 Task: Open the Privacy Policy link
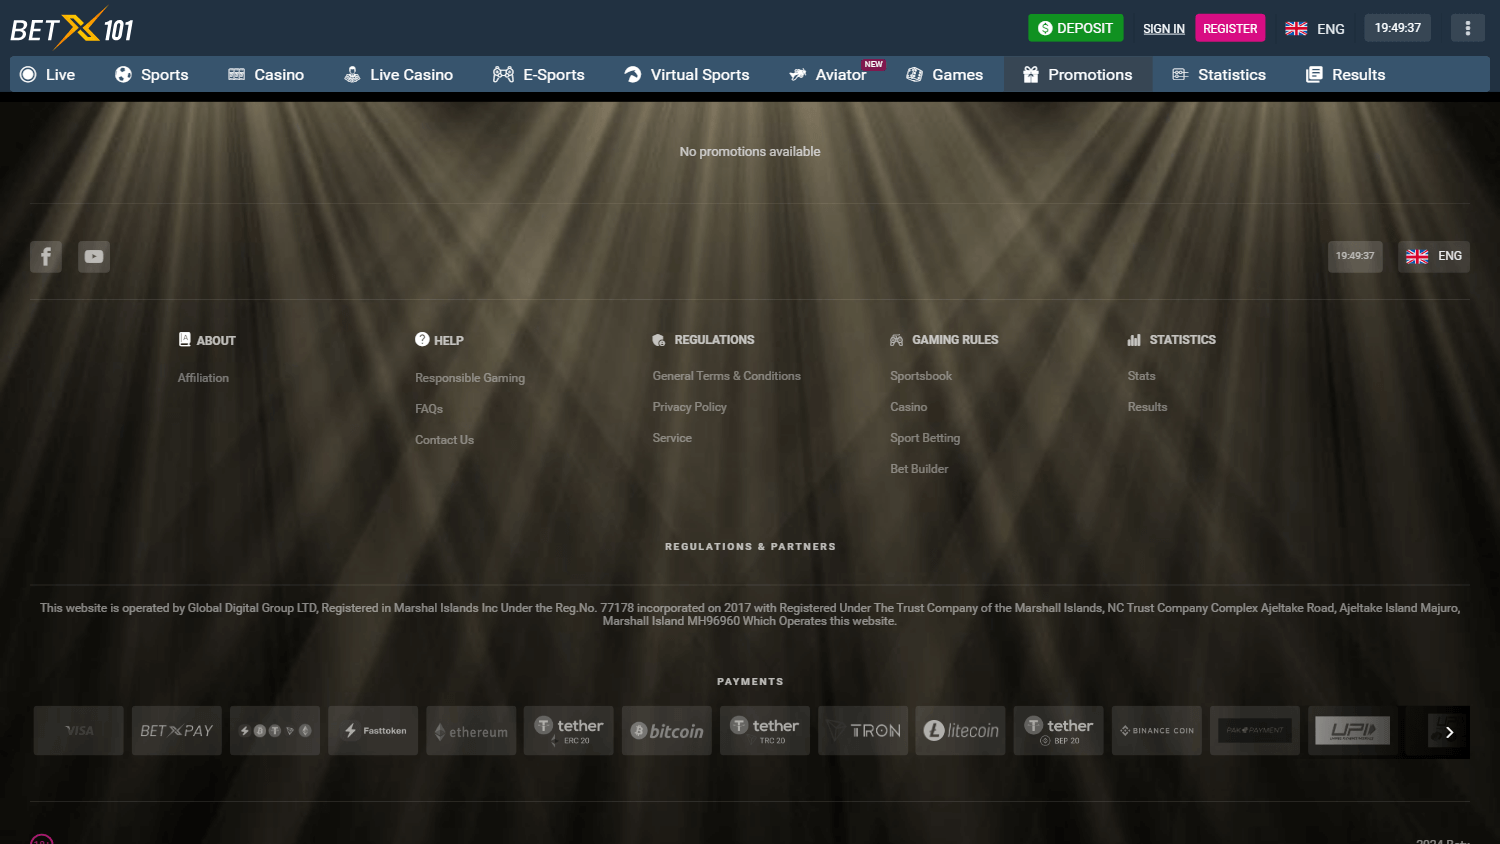(x=690, y=407)
